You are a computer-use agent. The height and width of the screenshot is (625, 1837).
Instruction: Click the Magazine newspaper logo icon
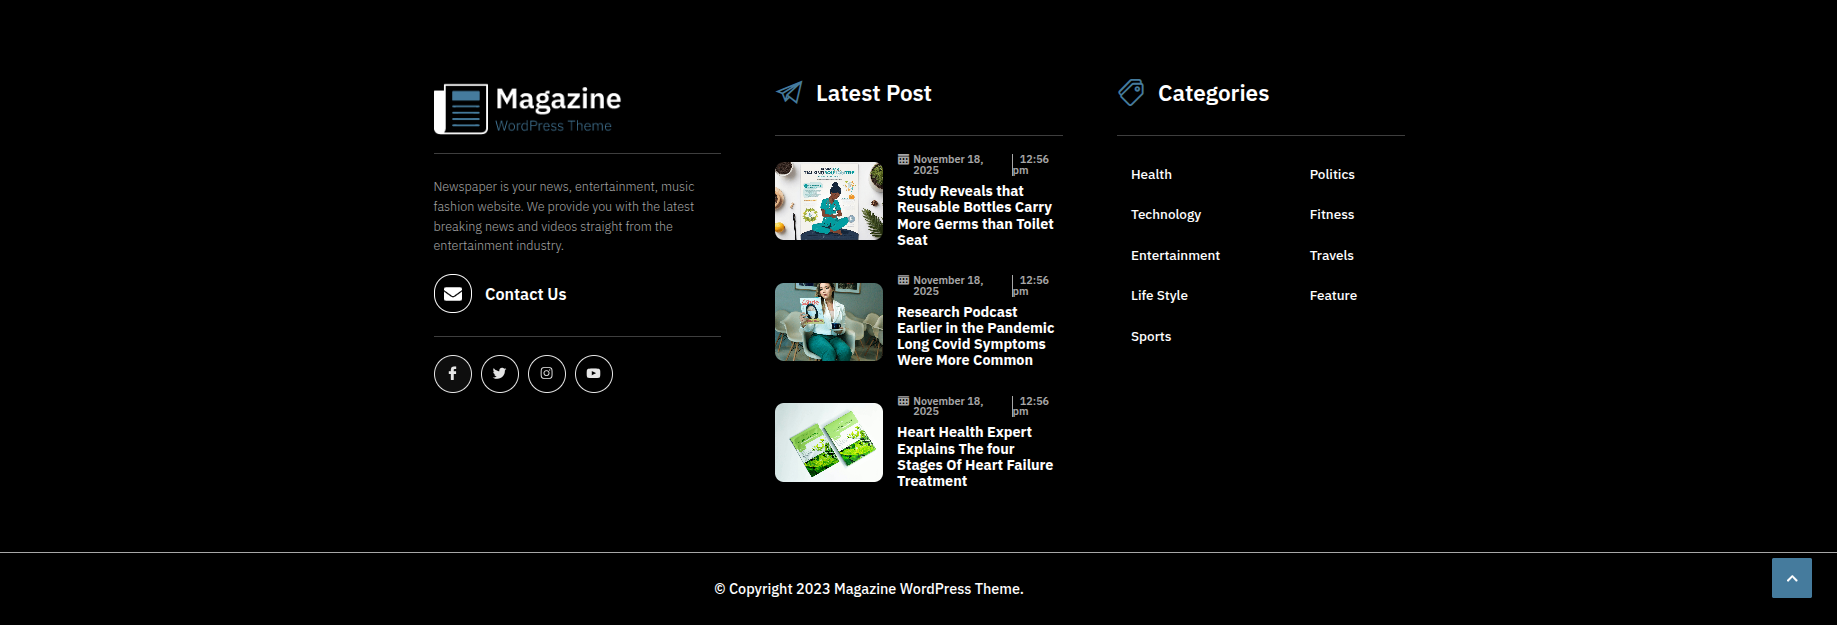point(461,109)
